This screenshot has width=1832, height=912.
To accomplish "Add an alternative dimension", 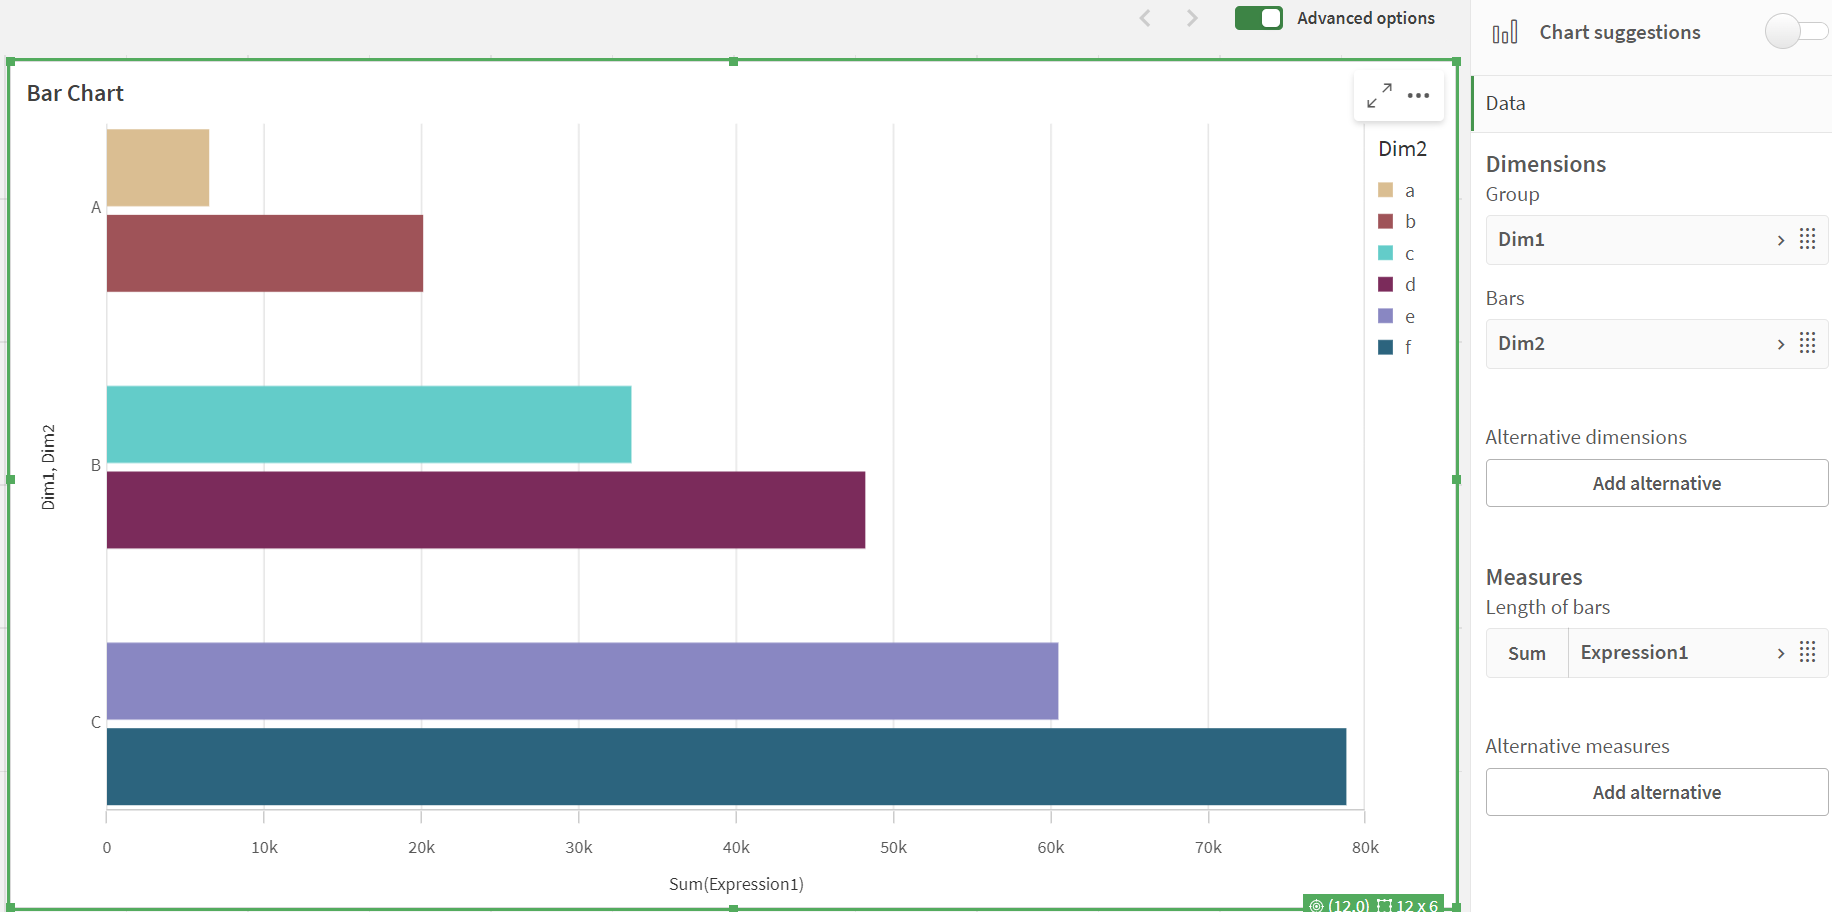I will click(1656, 483).
